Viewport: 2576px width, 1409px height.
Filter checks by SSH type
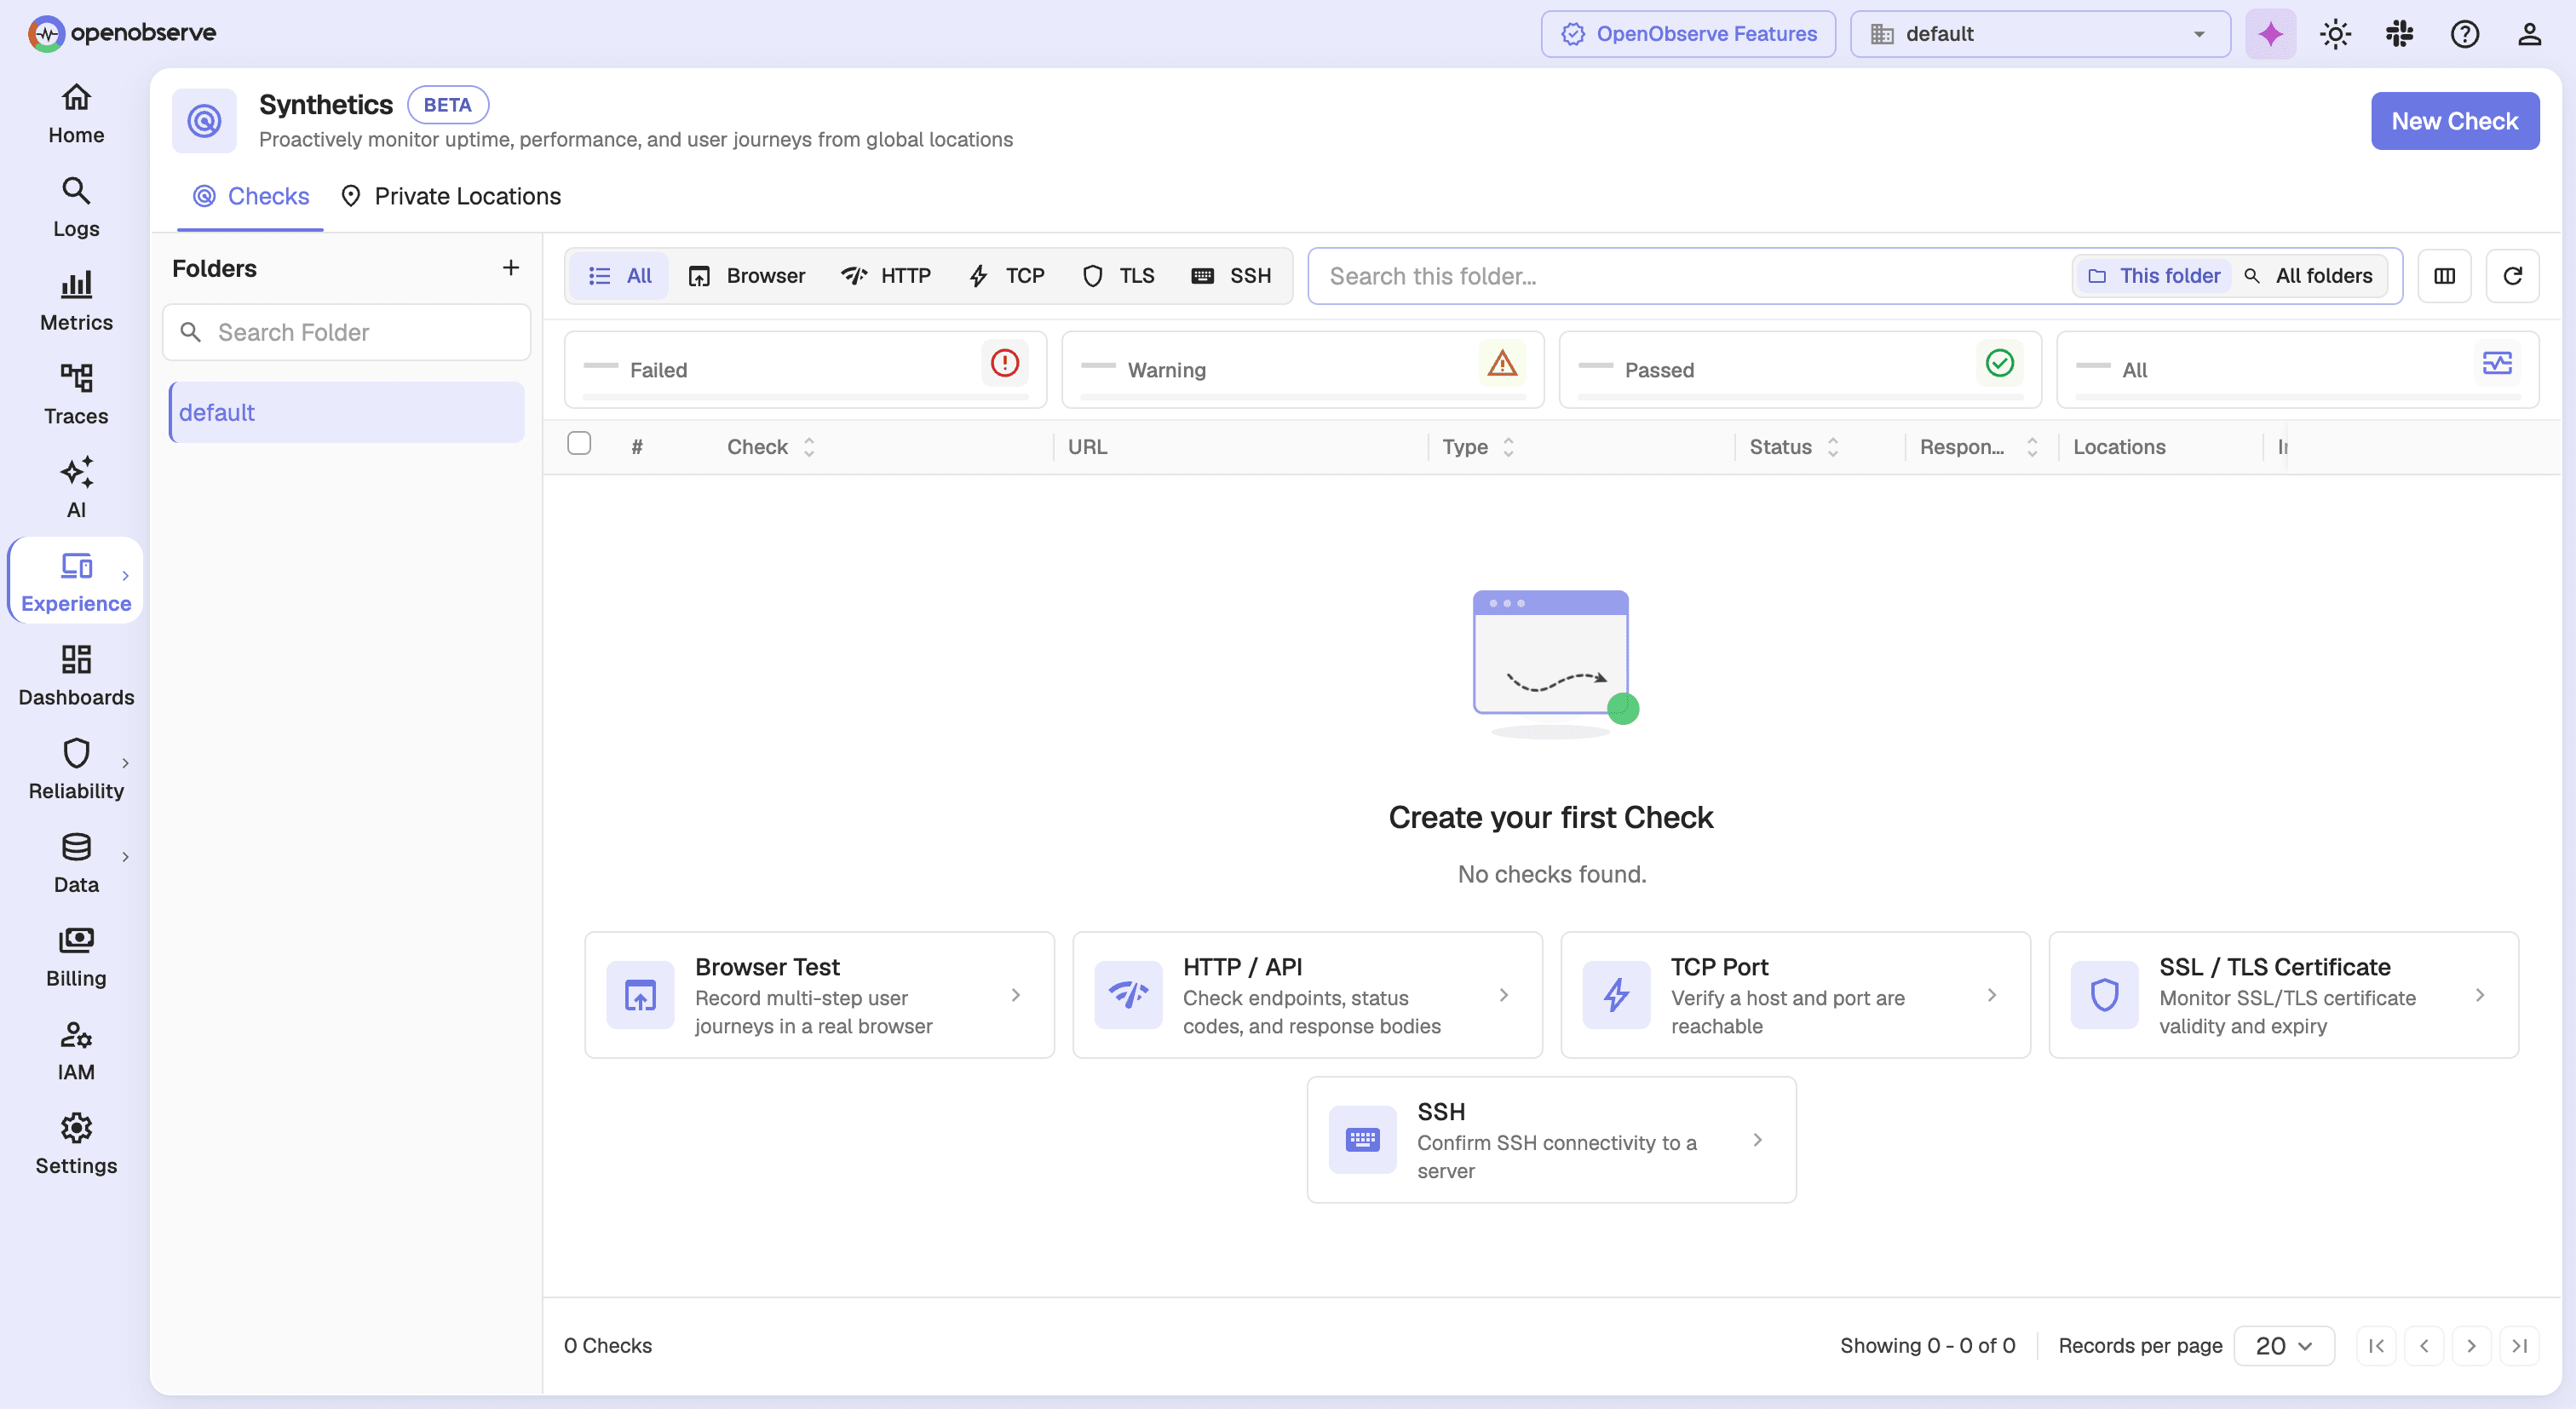point(1231,276)
